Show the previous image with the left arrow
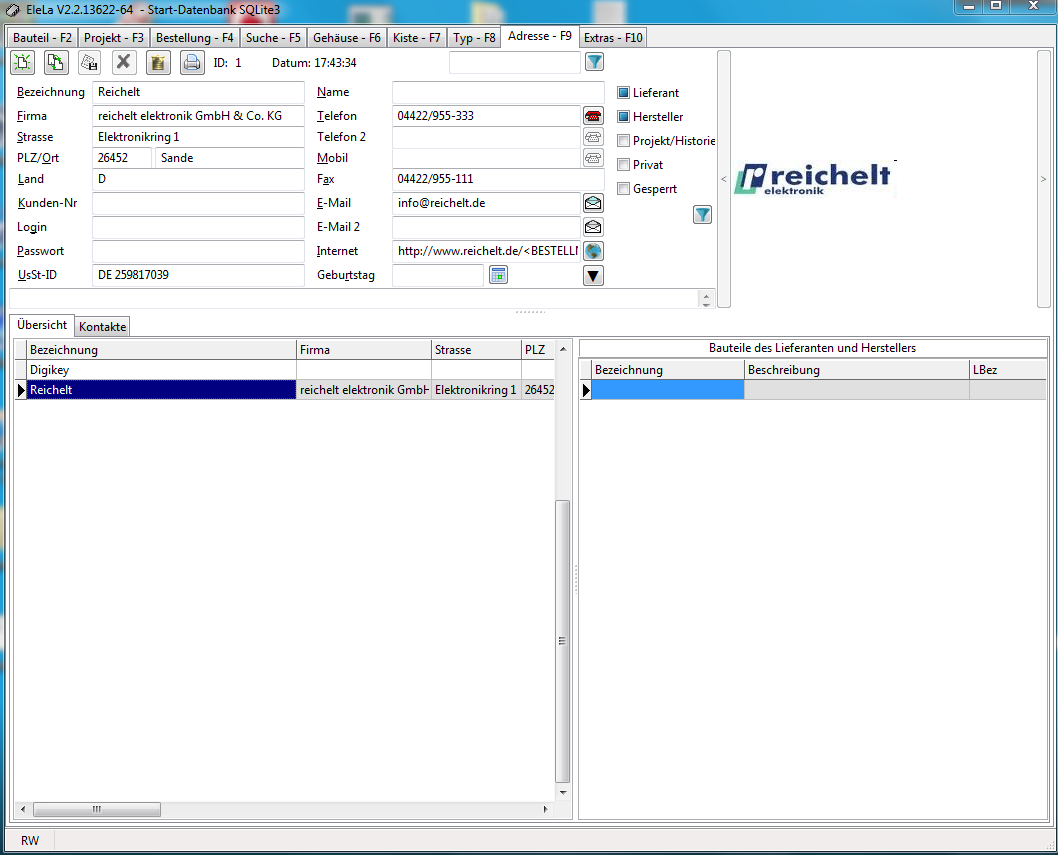 pyautogui.click(x=723, y=180)
